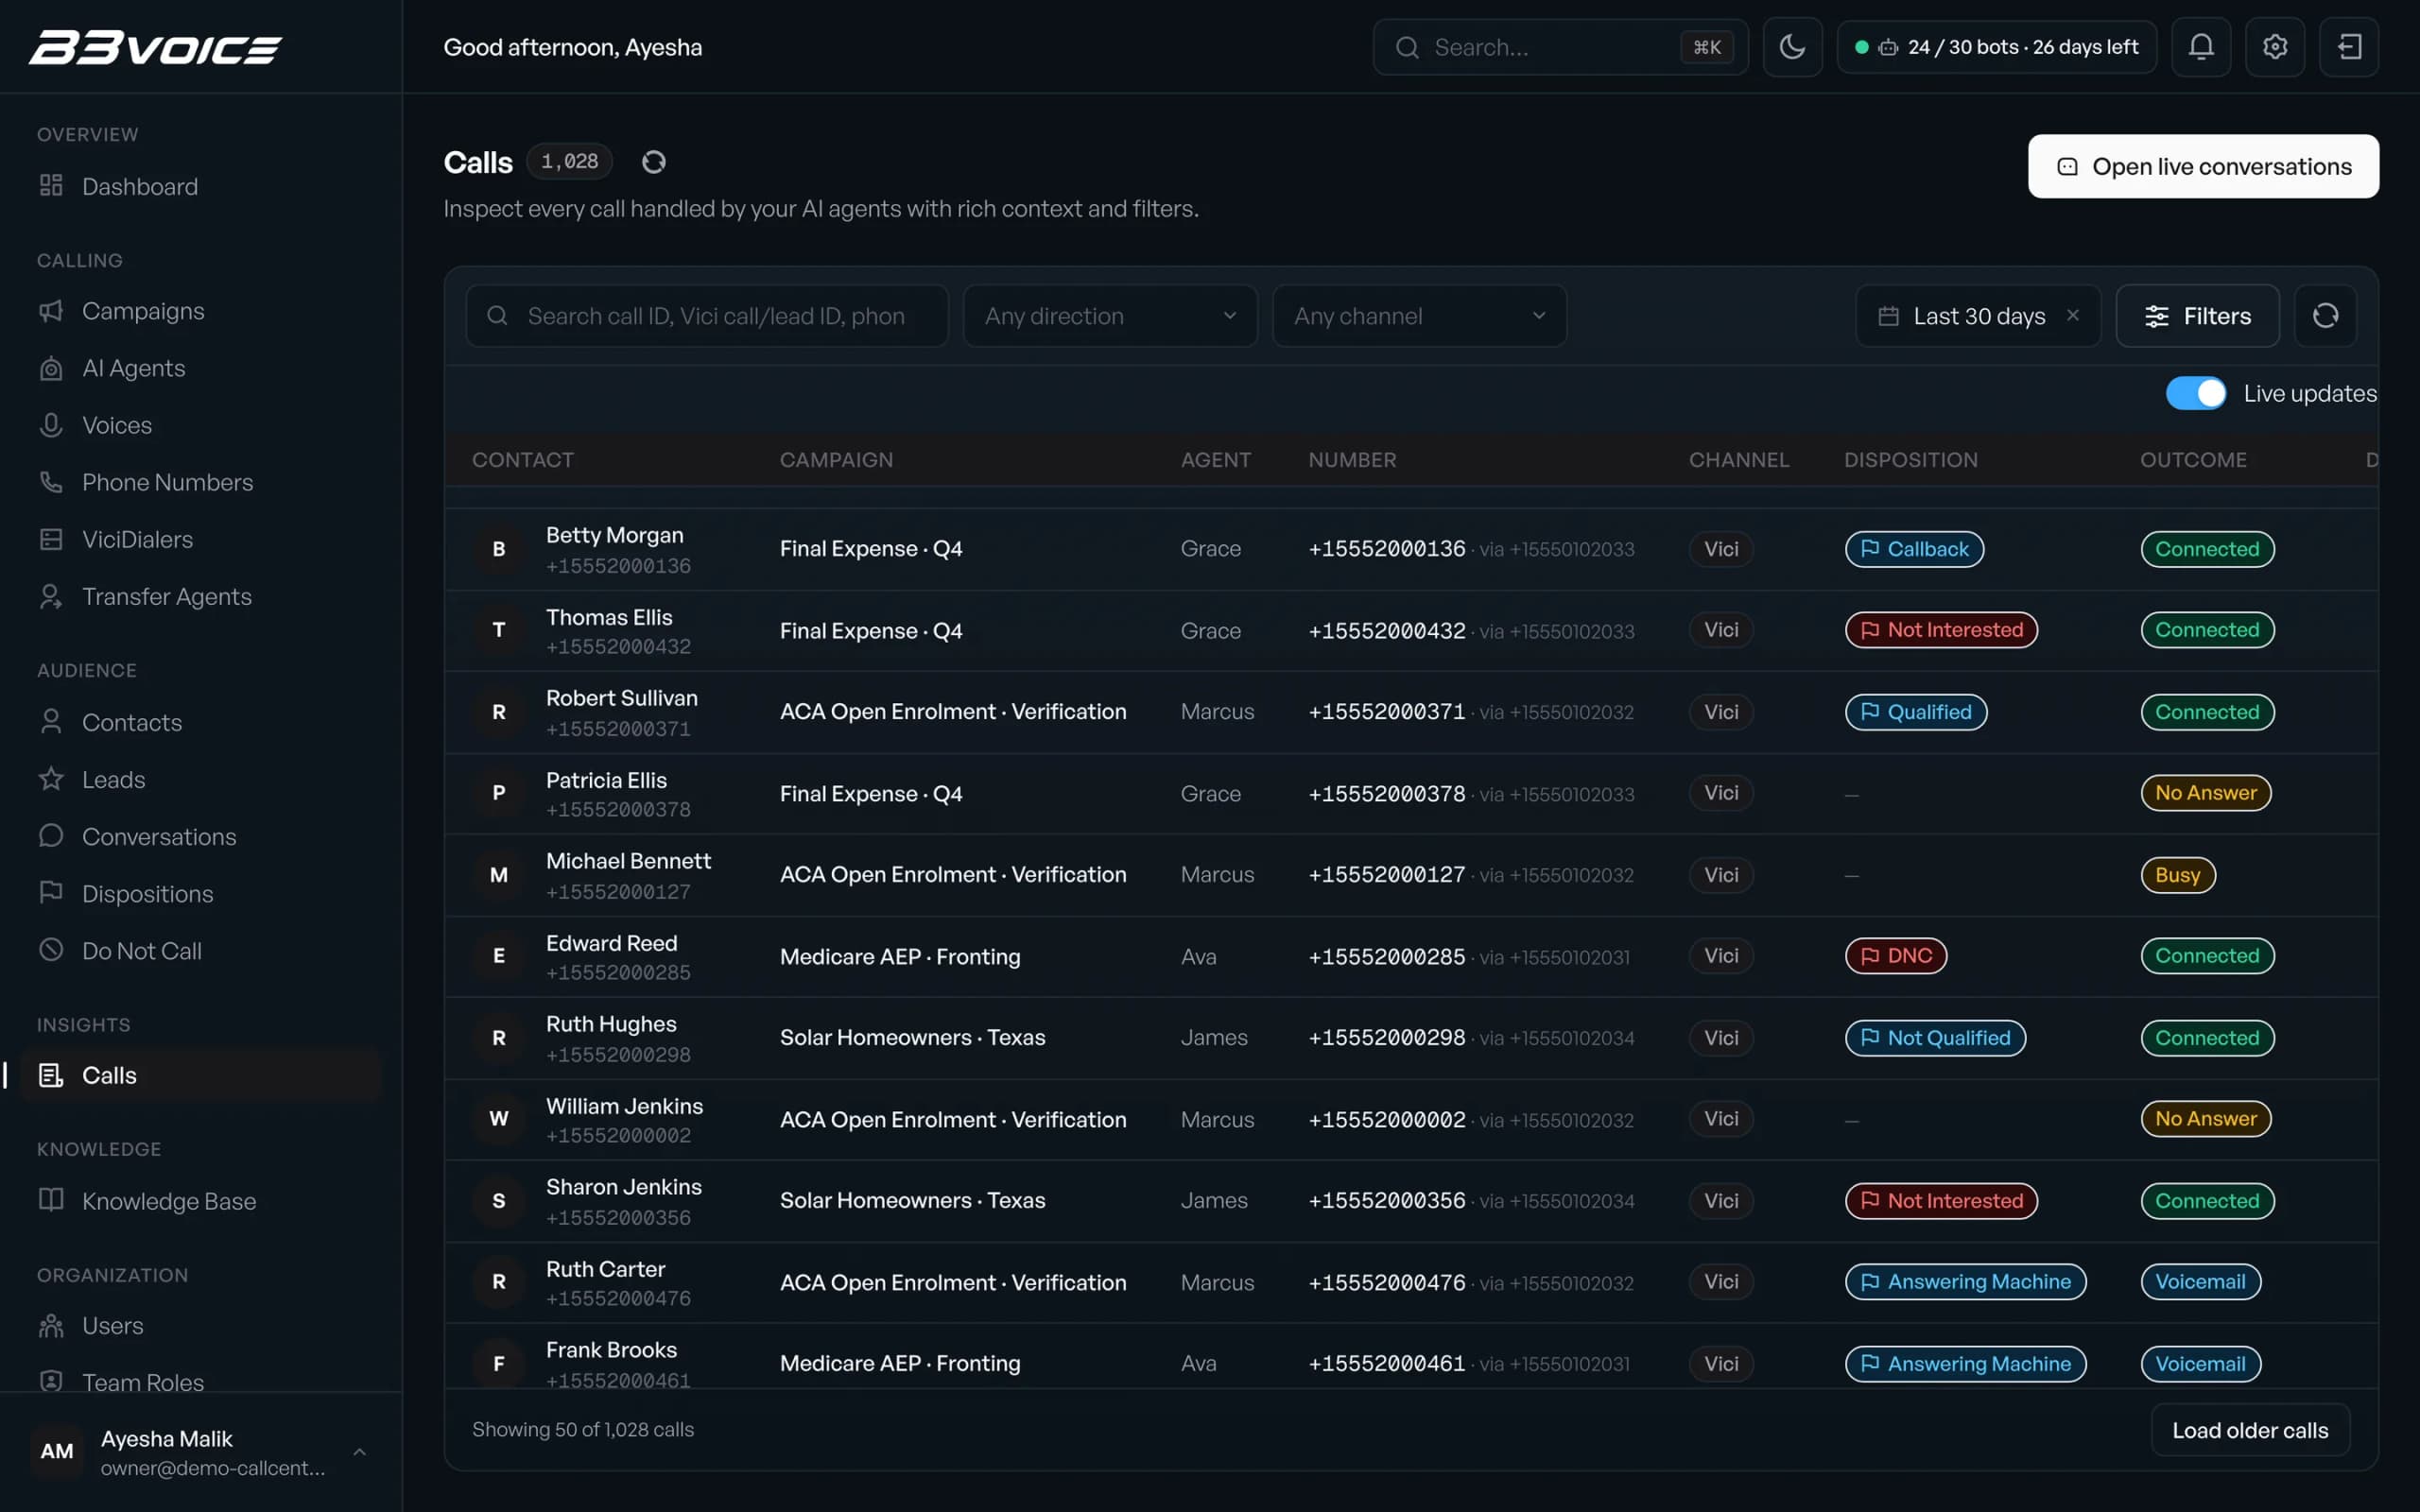
Task: Click refresh icon next to Filters button
Action: coord(2325,316)
